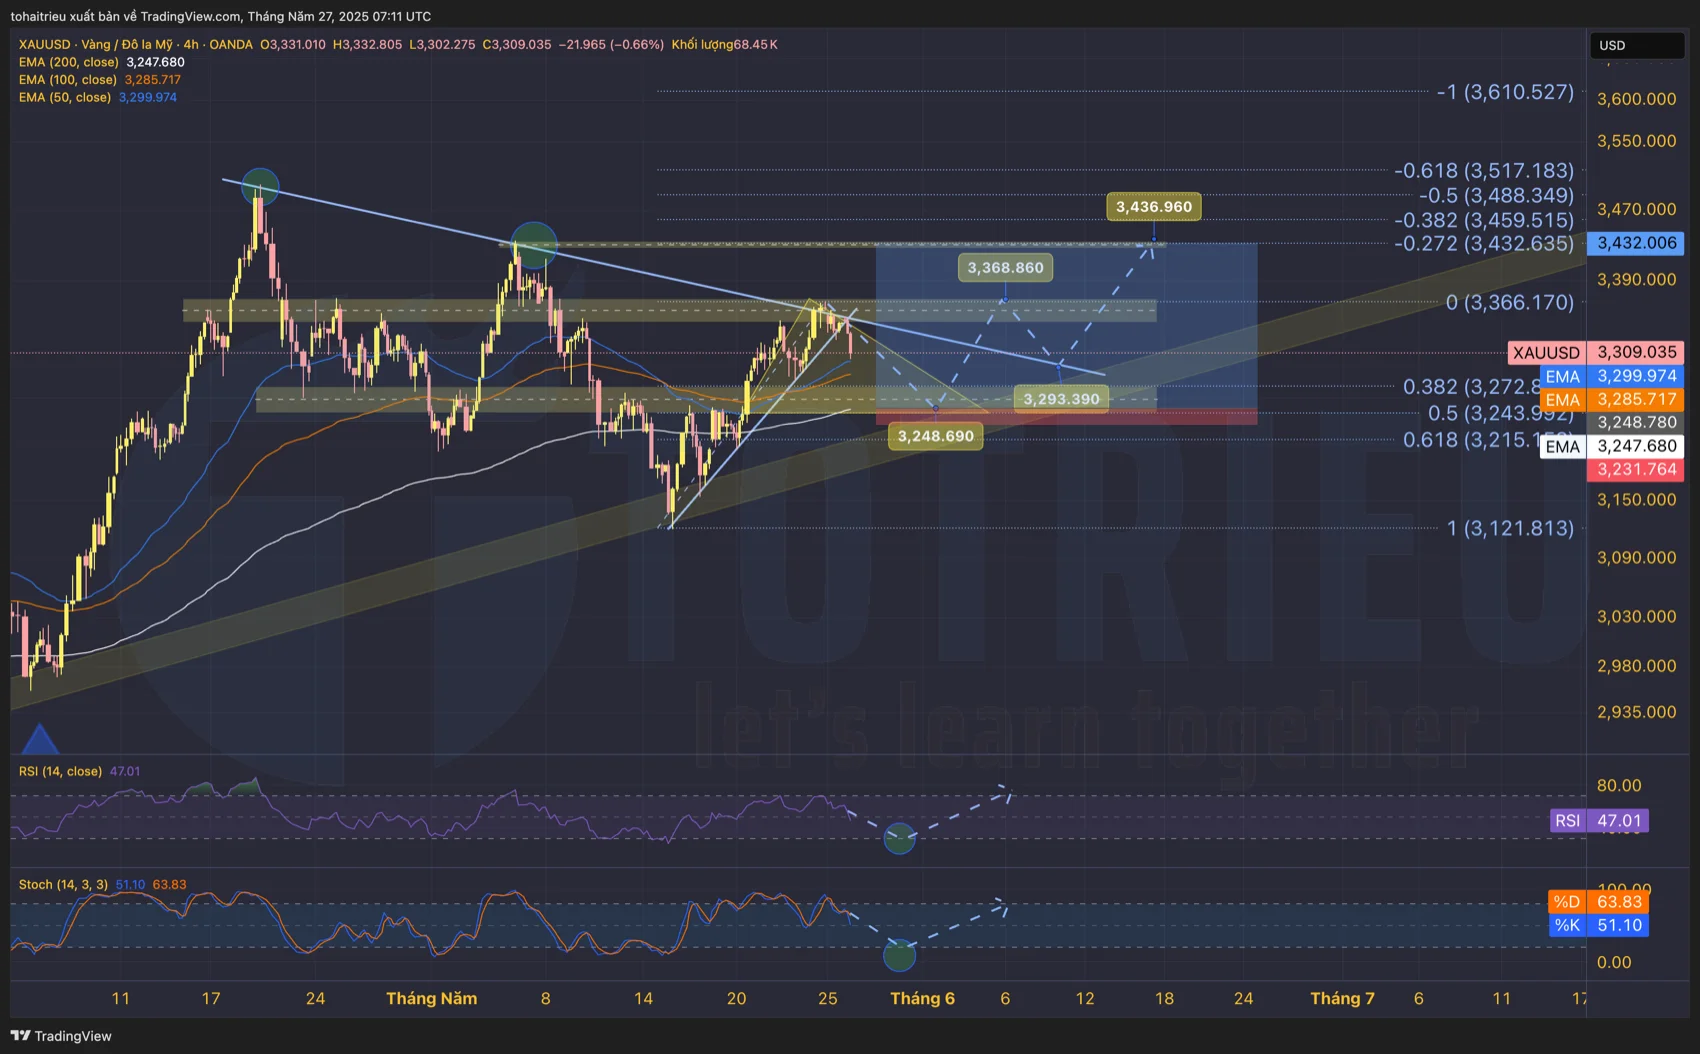Select the 3,436.960 target price label
Screen dimensions: 1700x1054
tap(1153, 207)
